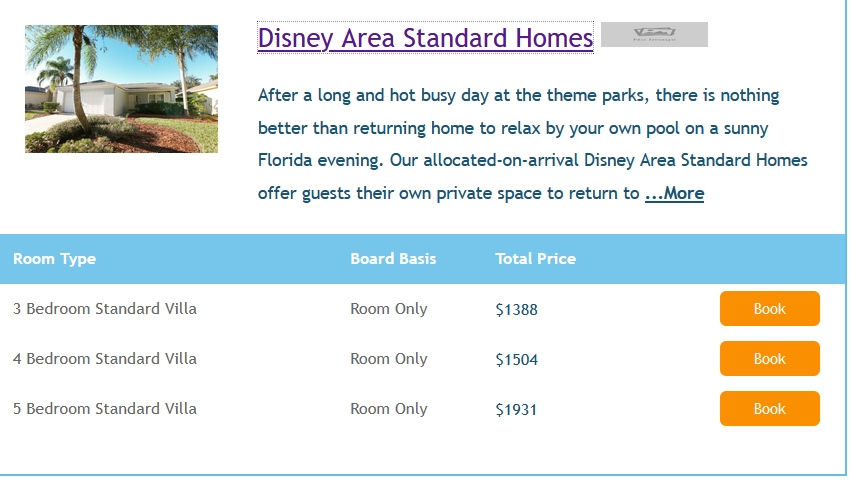Click the $1504 price
The height and width of the screenshot is (481, 851).
(x=516, y=360)
